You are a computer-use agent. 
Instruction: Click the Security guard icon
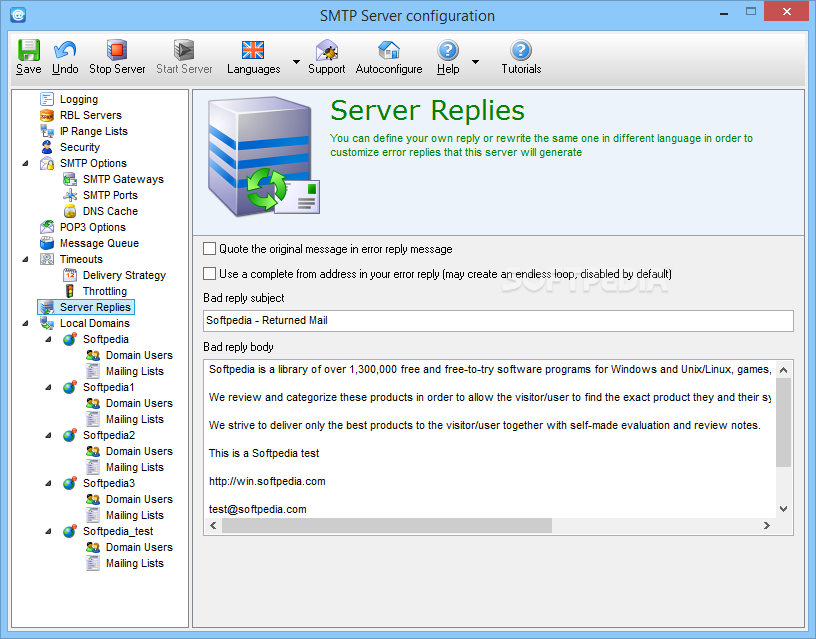(47, 147)
